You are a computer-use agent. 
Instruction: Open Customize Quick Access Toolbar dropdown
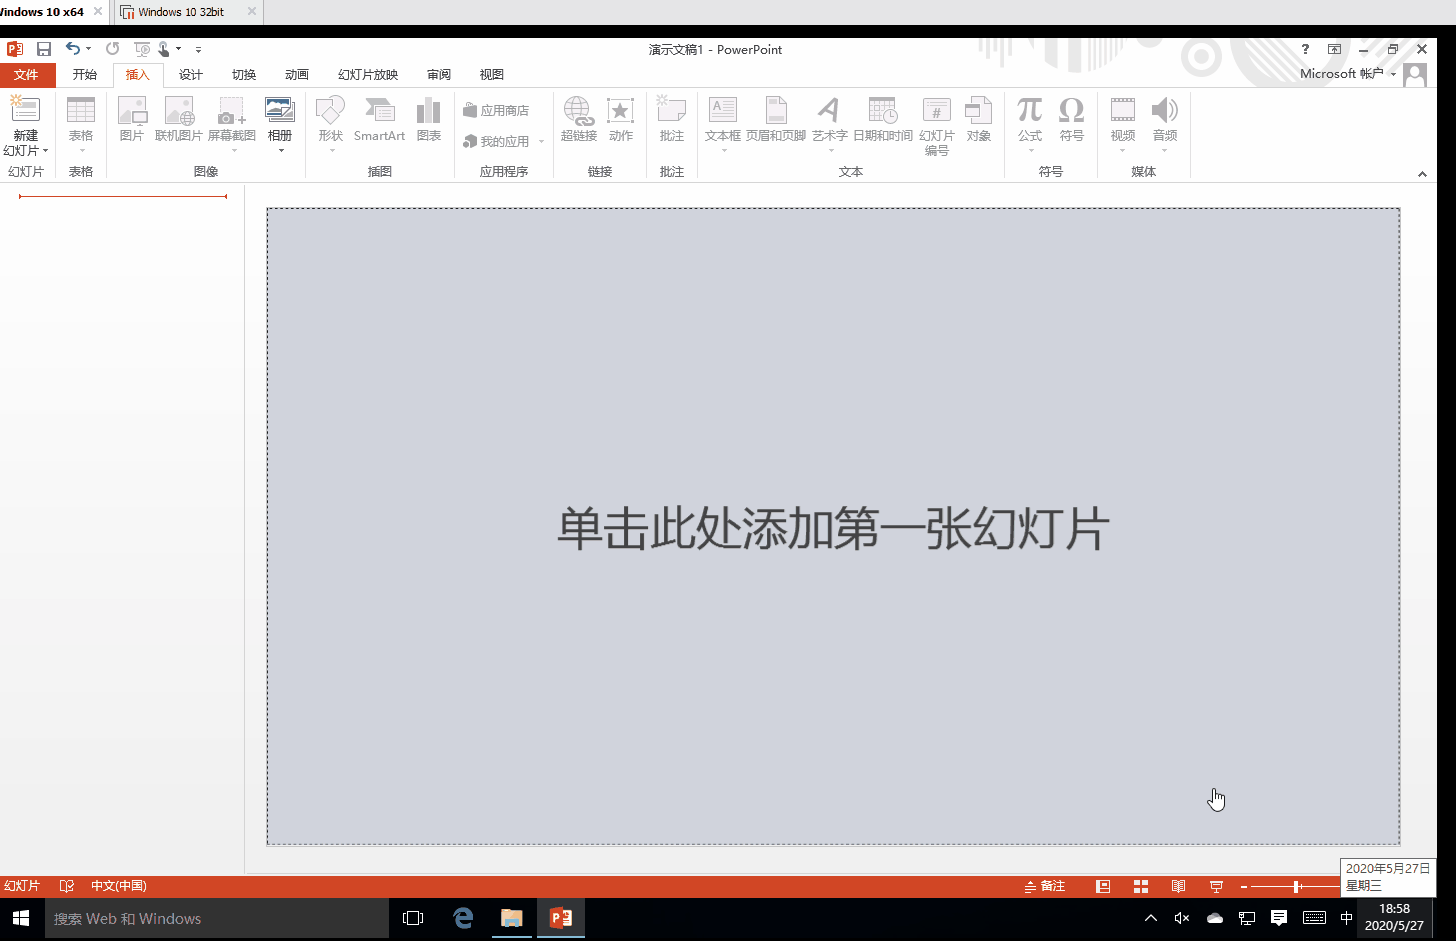pos(198,49)
